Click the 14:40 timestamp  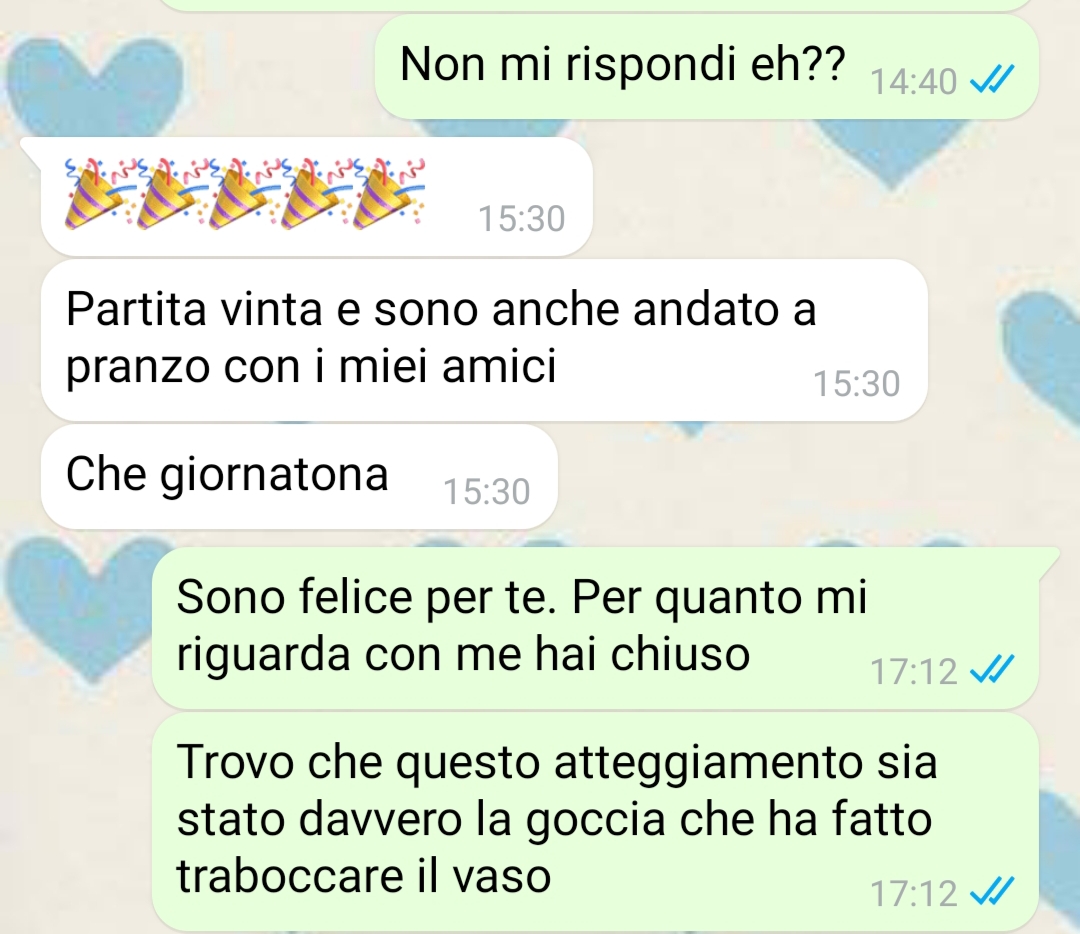coord(913,82)
